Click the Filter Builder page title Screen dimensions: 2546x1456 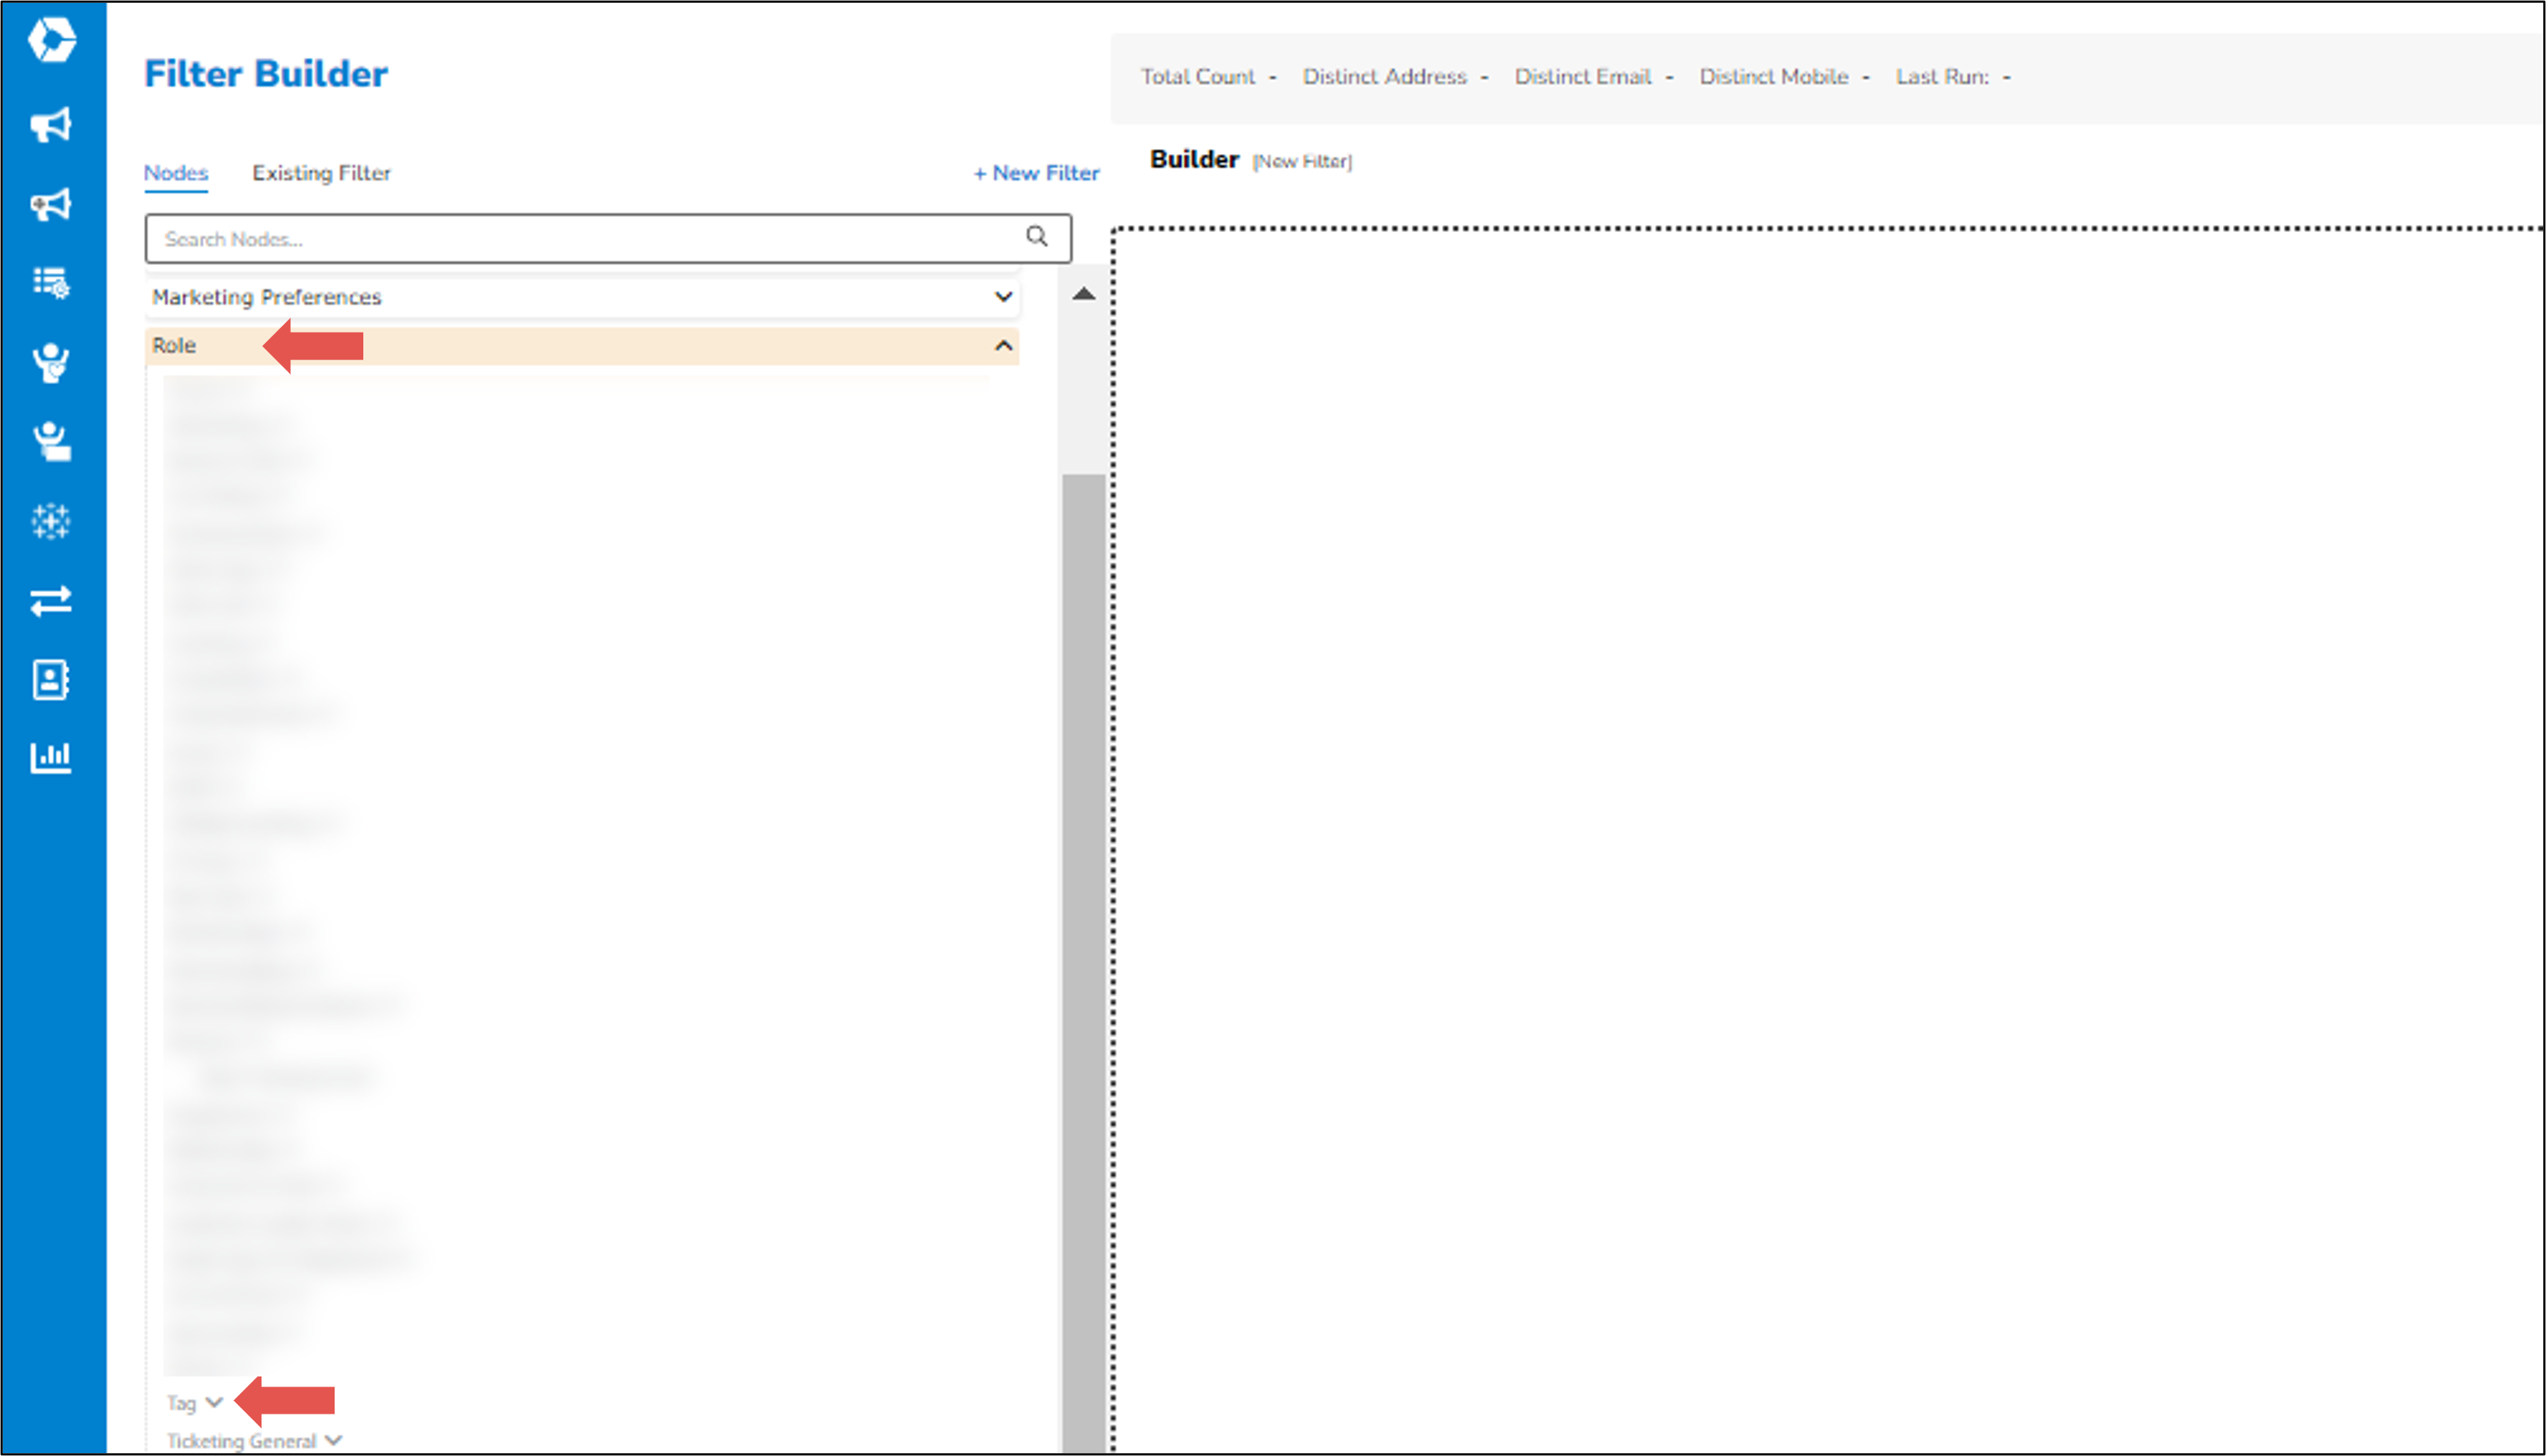[266, 74]
